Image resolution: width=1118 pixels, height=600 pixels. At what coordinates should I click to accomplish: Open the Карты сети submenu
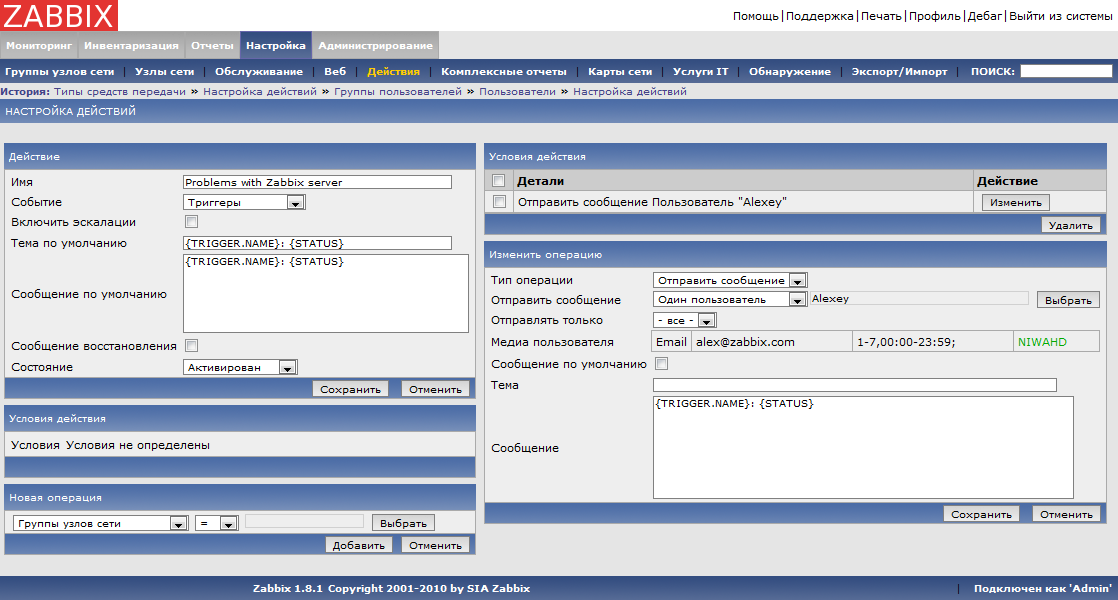tap(620, 71)
